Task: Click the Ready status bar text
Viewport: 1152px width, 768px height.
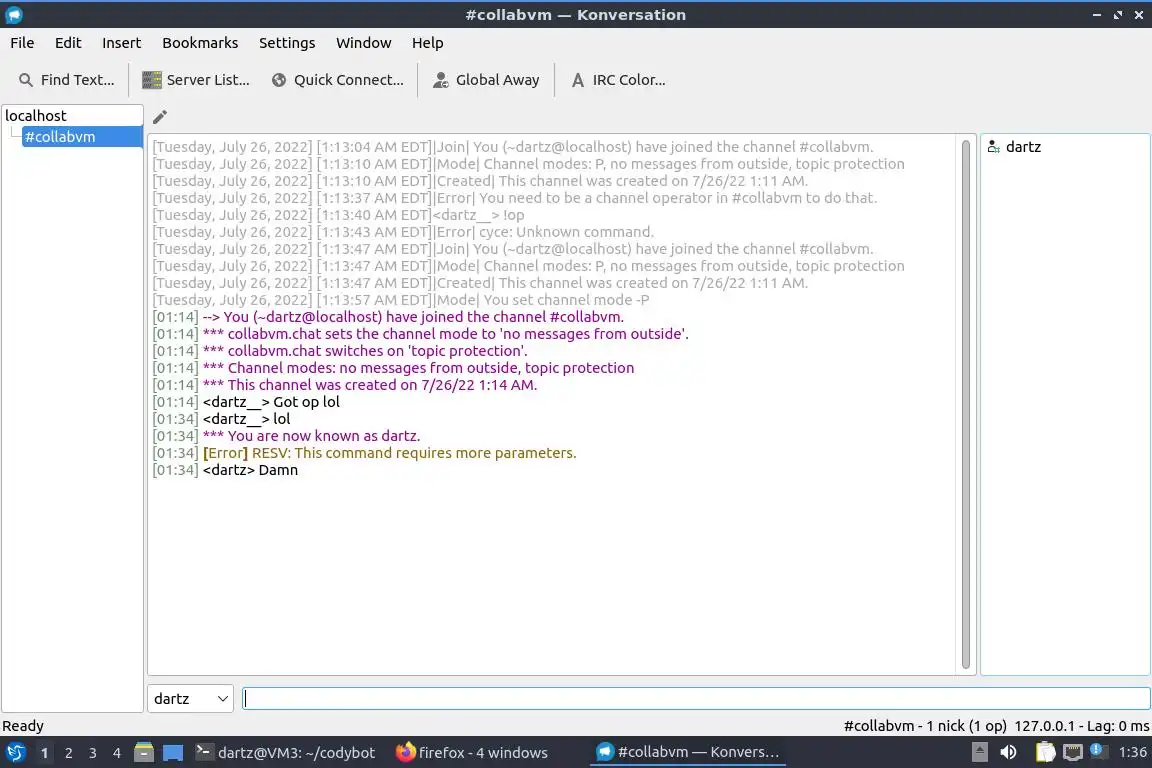Action: coord(23,726)
